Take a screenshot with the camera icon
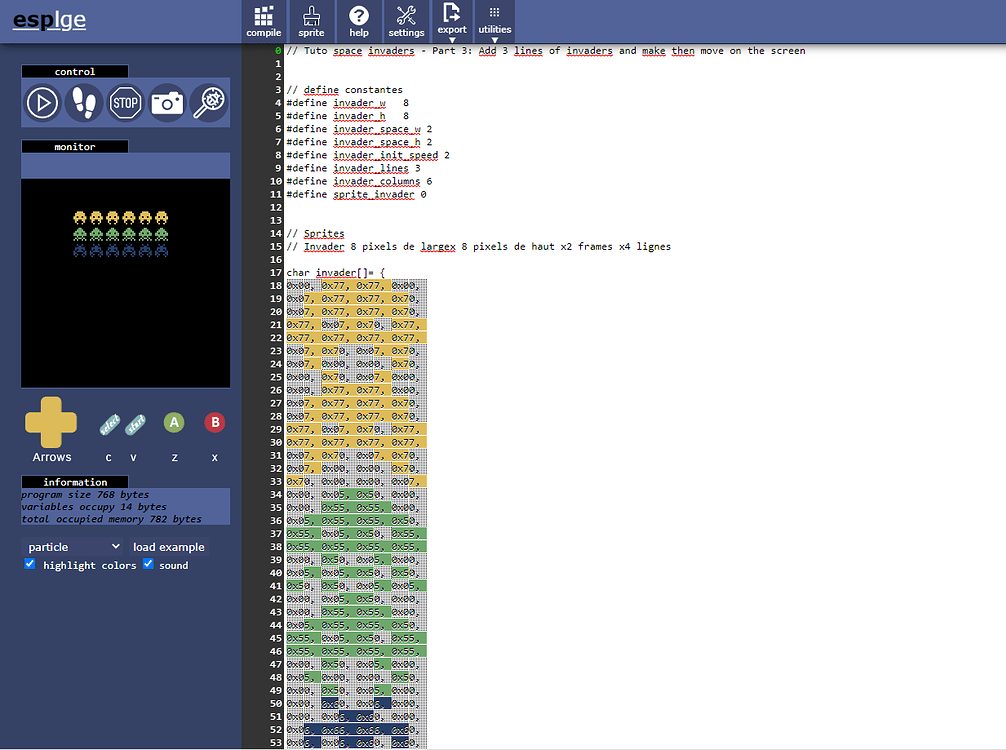This screenshot has height=750, width=1006. (167, 102)
